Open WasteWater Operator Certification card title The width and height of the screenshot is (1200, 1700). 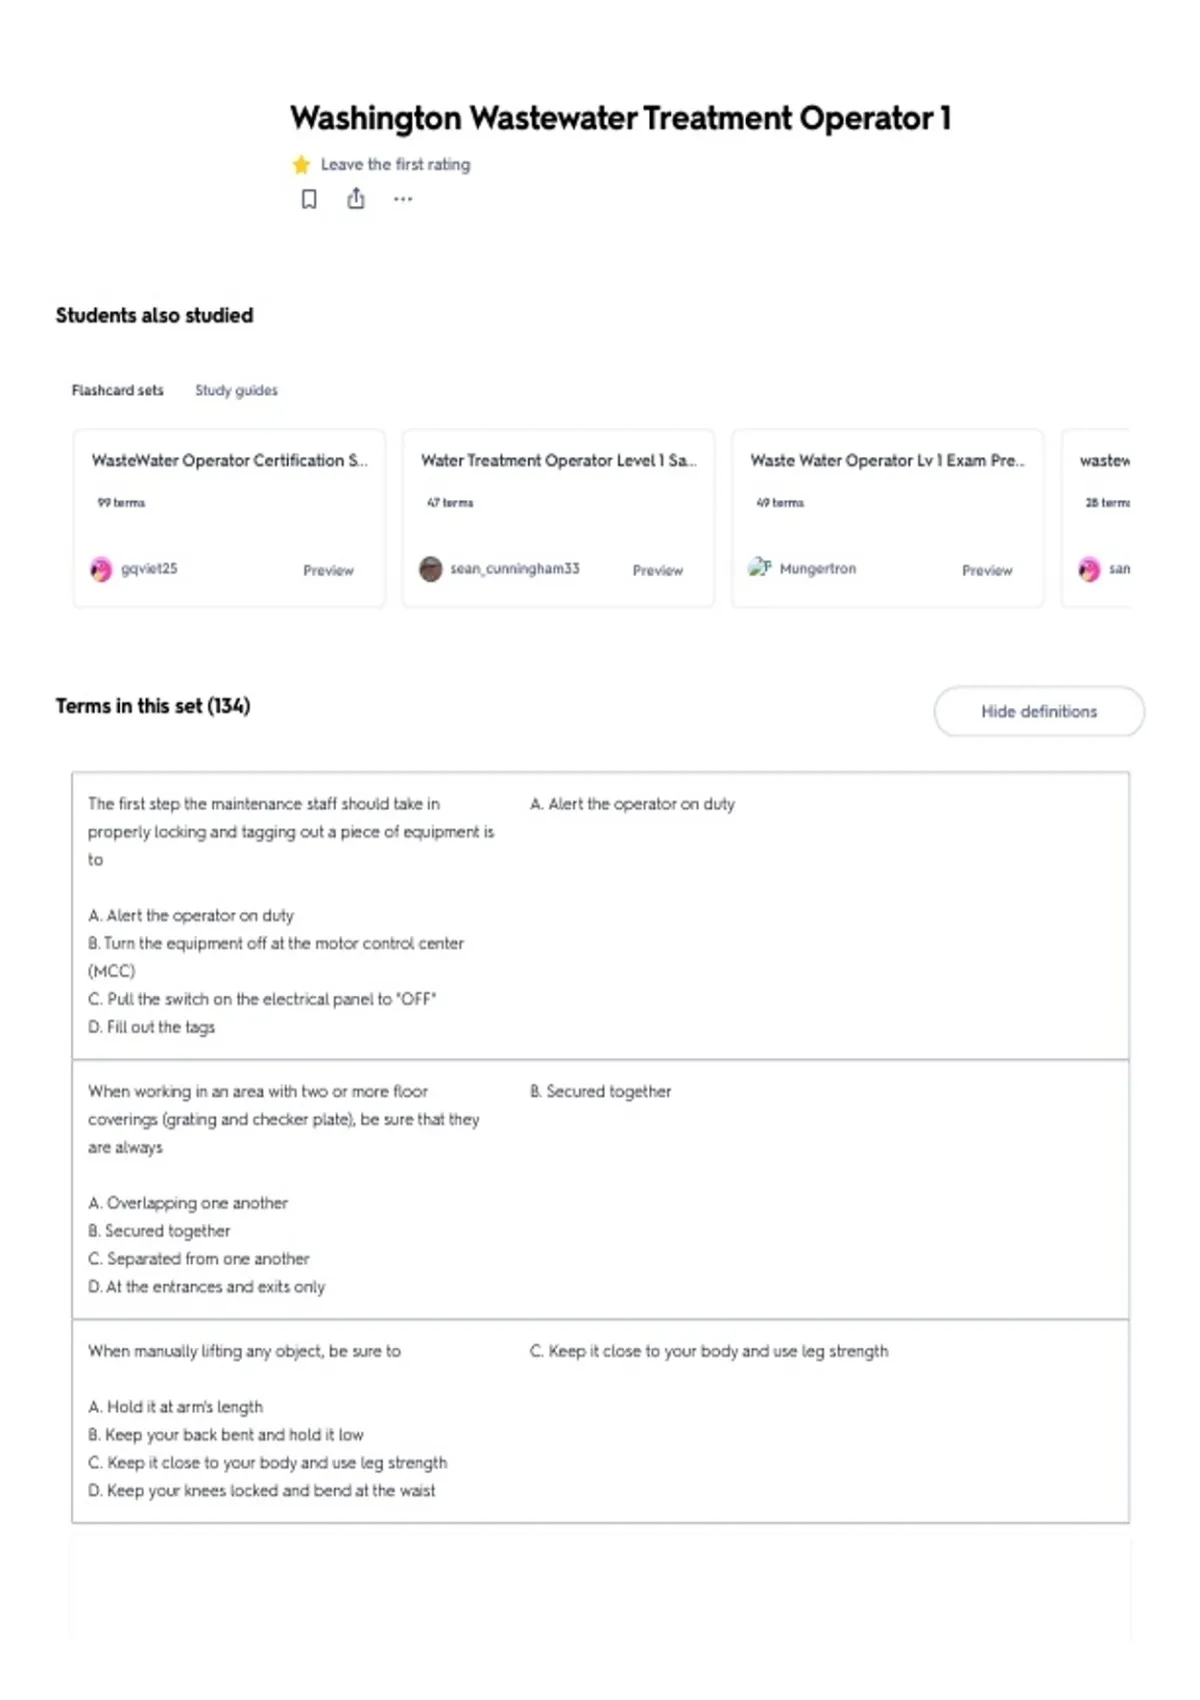[230, 460]
